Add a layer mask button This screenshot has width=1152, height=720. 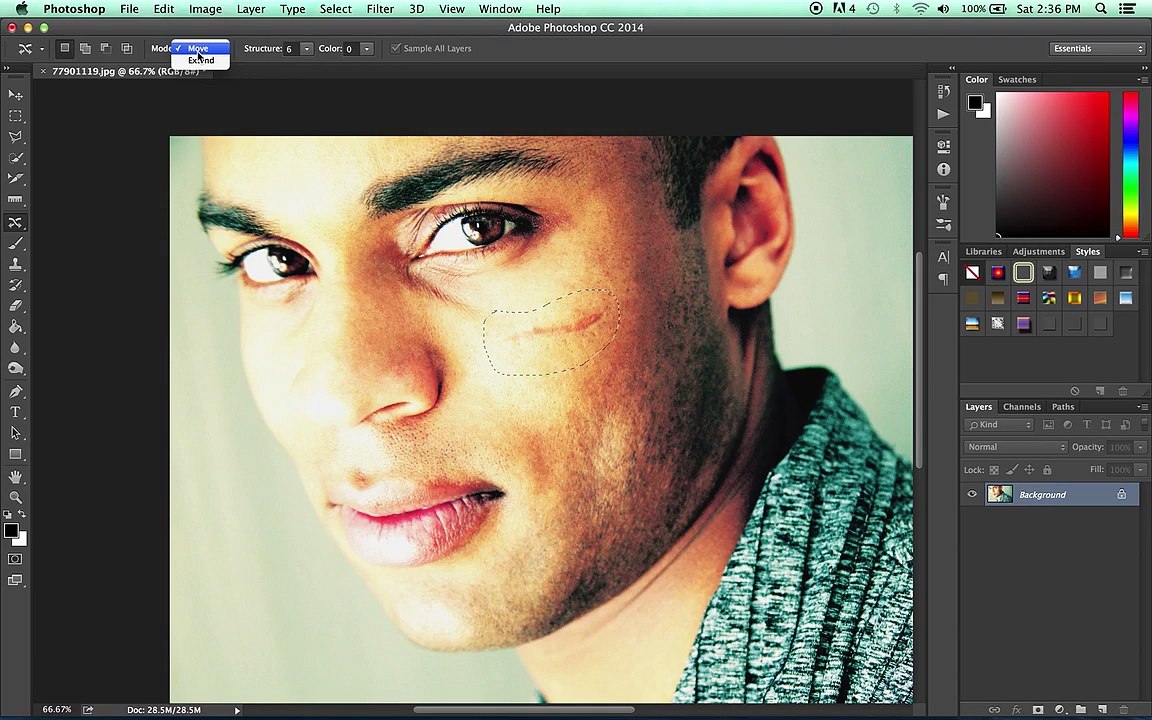1037,710
